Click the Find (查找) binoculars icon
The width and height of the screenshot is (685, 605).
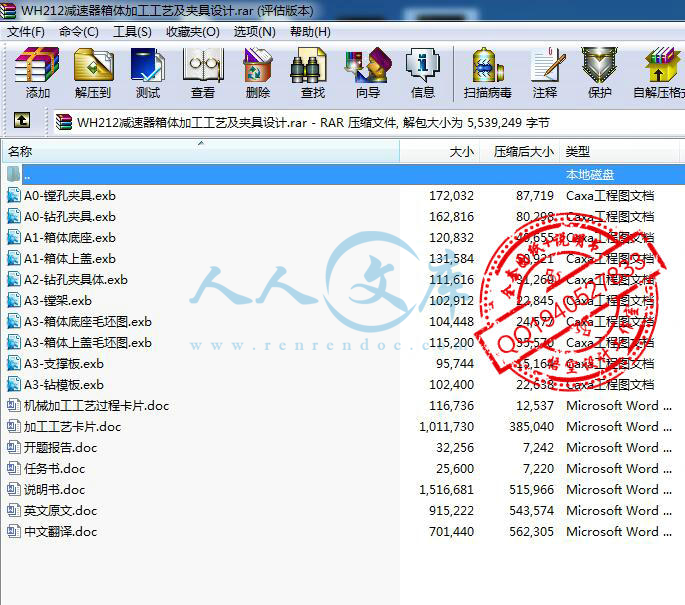(x=308, y=65)
